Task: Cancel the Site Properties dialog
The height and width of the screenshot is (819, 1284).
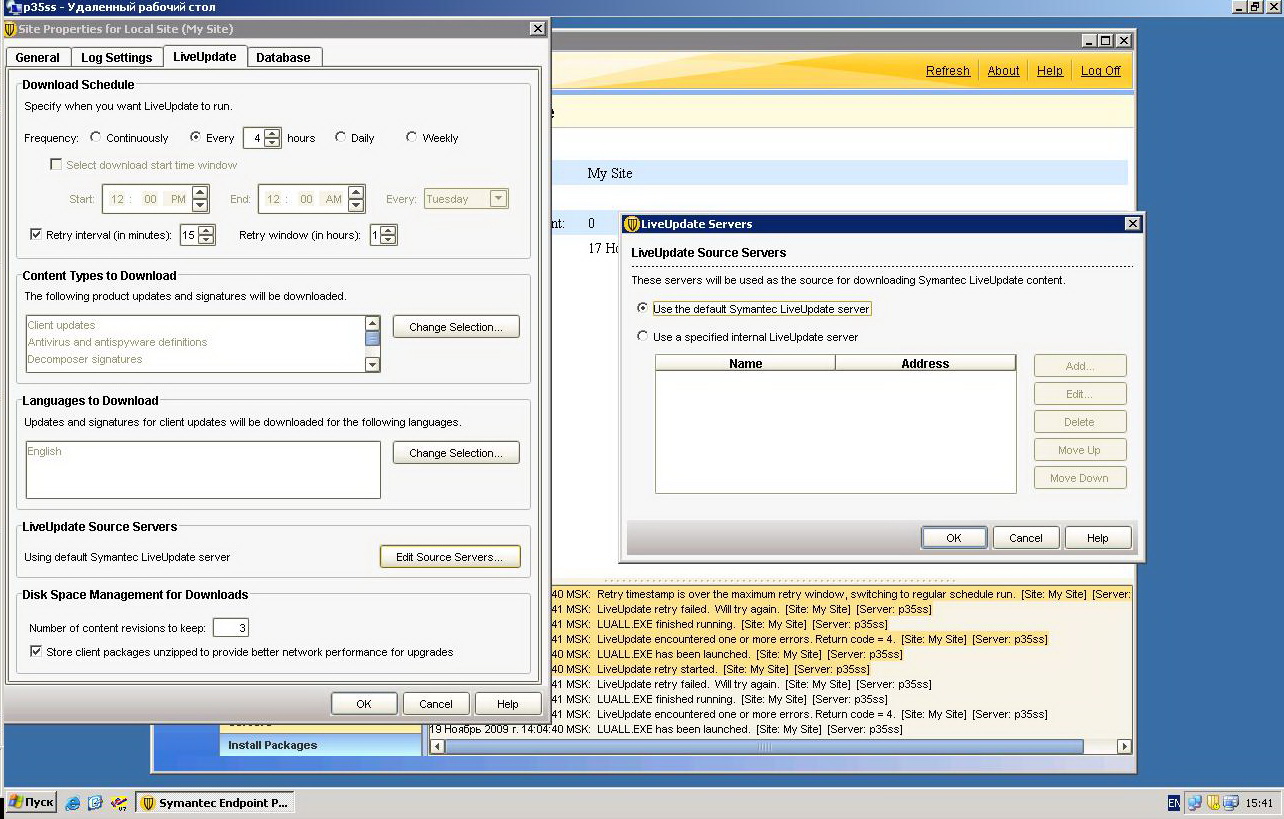Action: pos(436,704)
